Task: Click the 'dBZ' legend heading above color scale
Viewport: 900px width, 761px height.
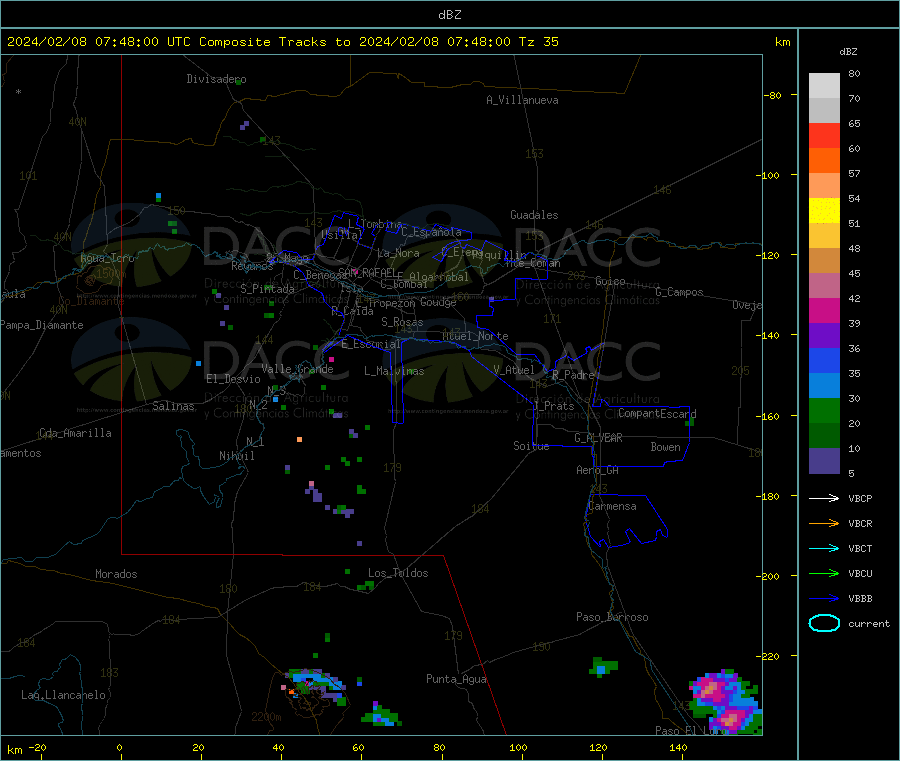Action: pos(848,52)
